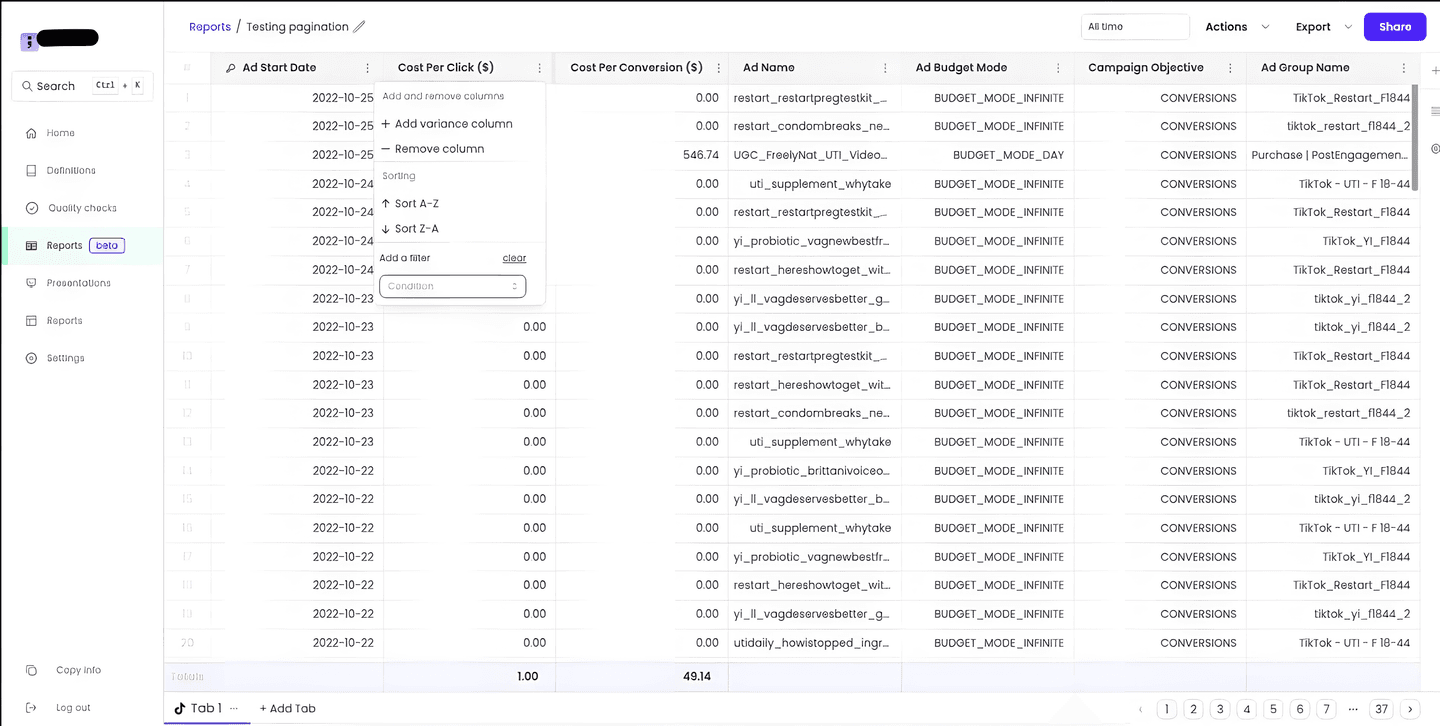
Task: Click the Share button
Action: (1394, 26)
